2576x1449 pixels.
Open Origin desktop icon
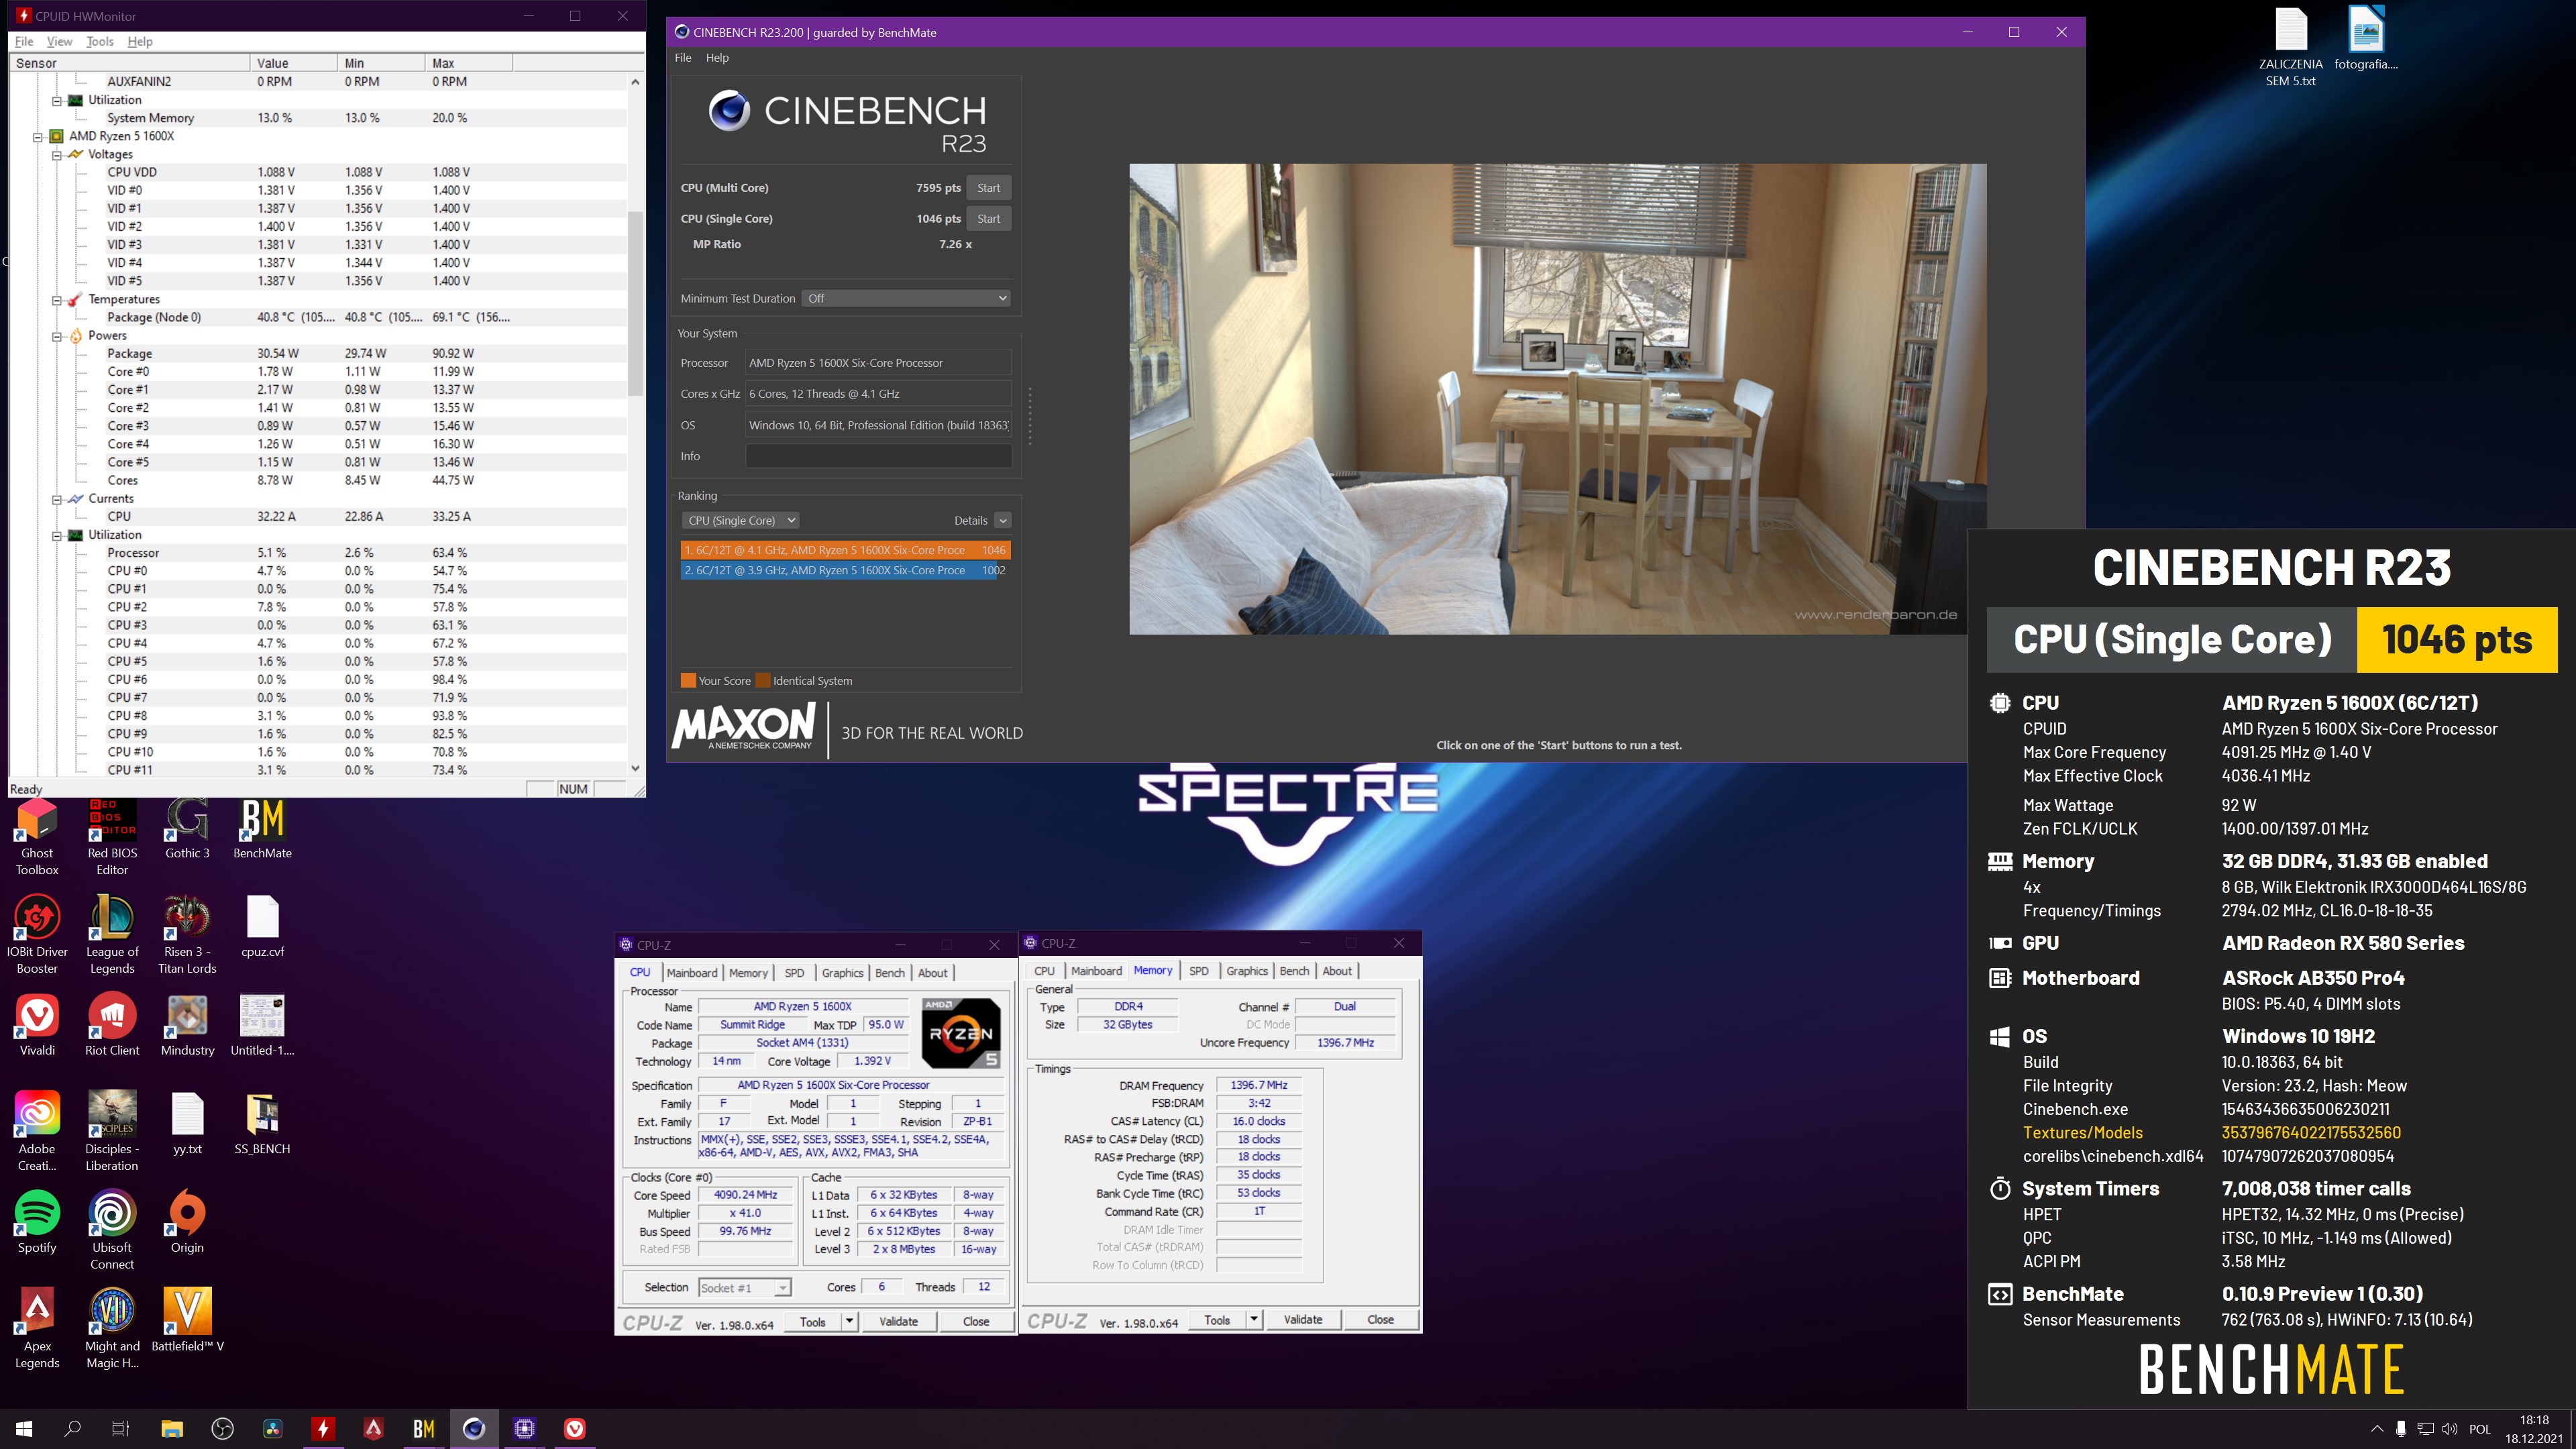click(x=187, y=1222)
